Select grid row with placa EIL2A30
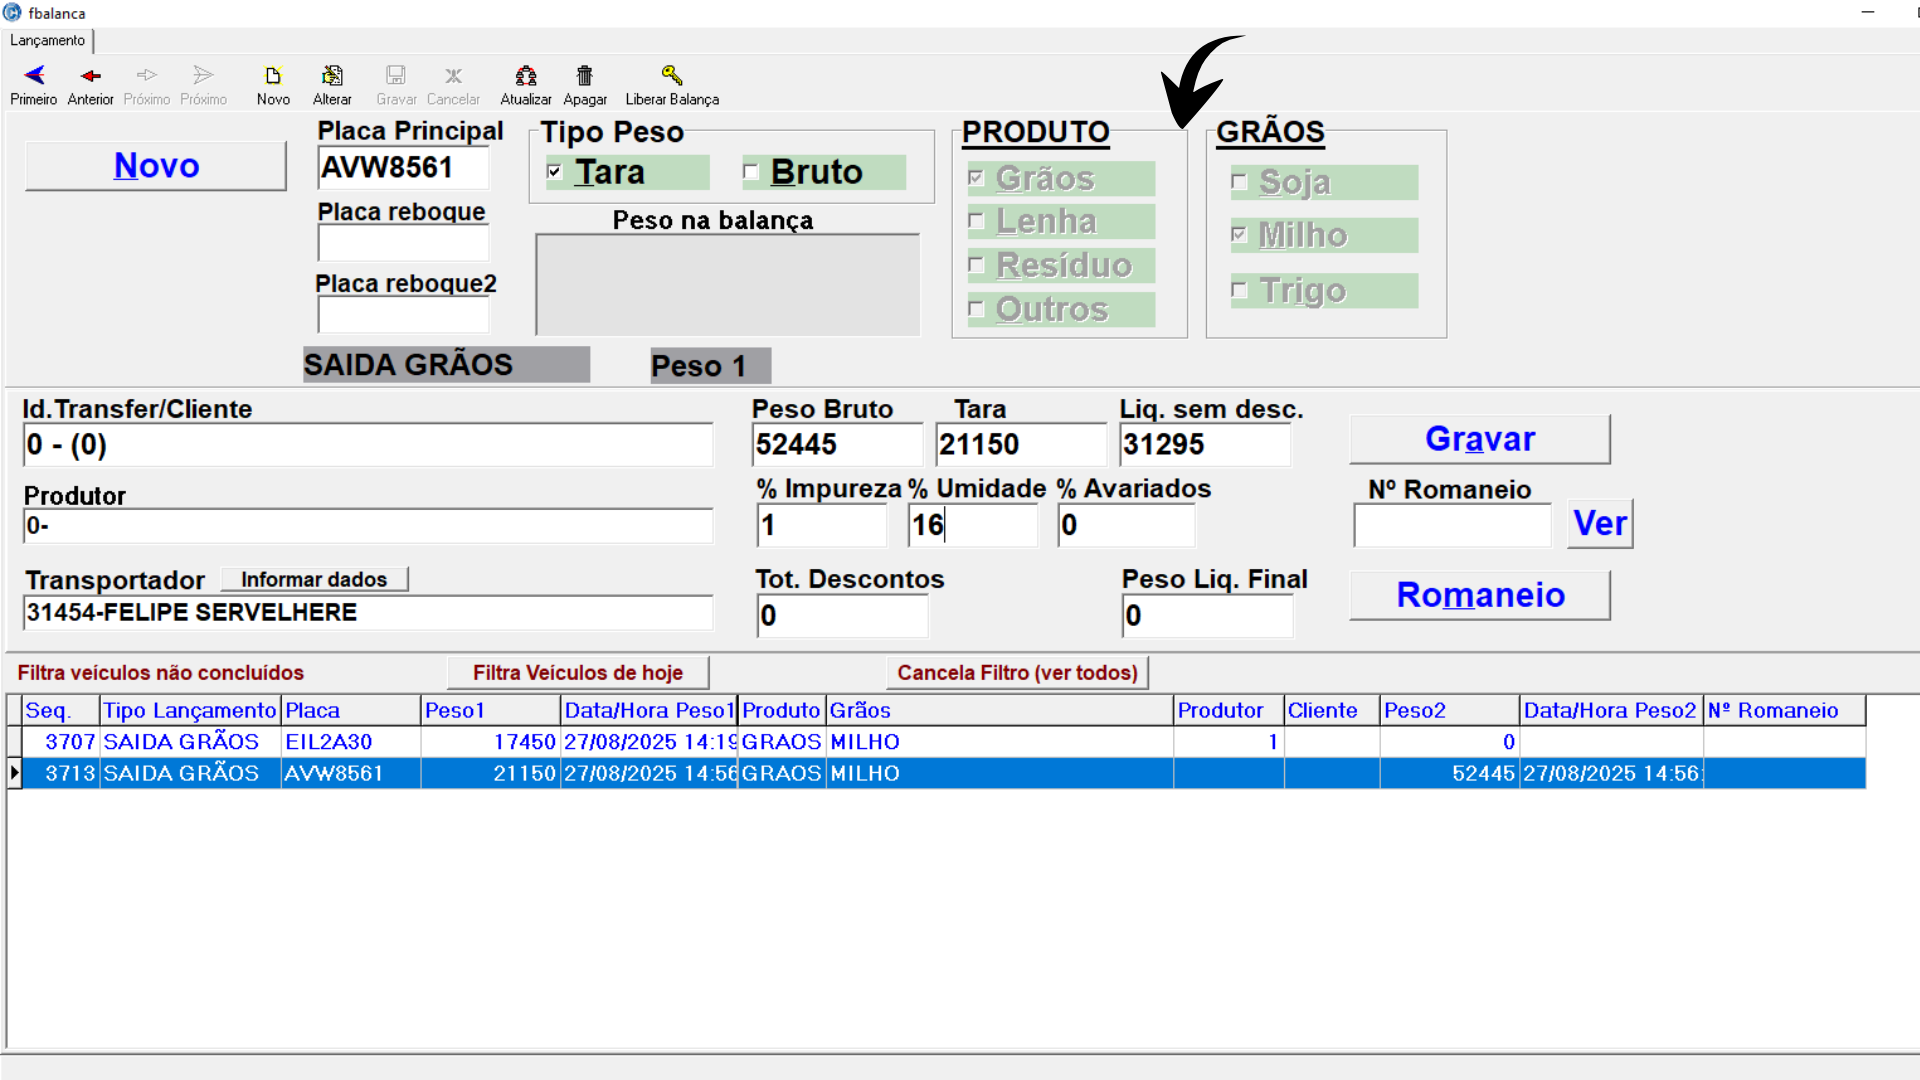The height and width of the screenshot is (1080, 1920). [329, 742]
